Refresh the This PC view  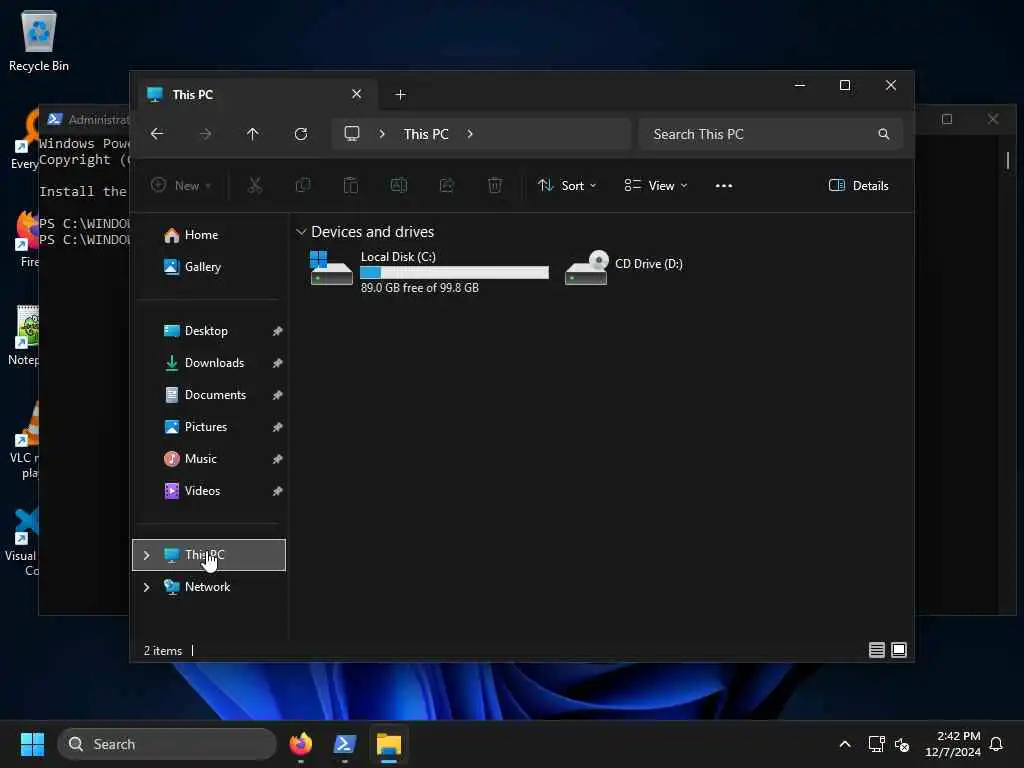coord(301,134)
